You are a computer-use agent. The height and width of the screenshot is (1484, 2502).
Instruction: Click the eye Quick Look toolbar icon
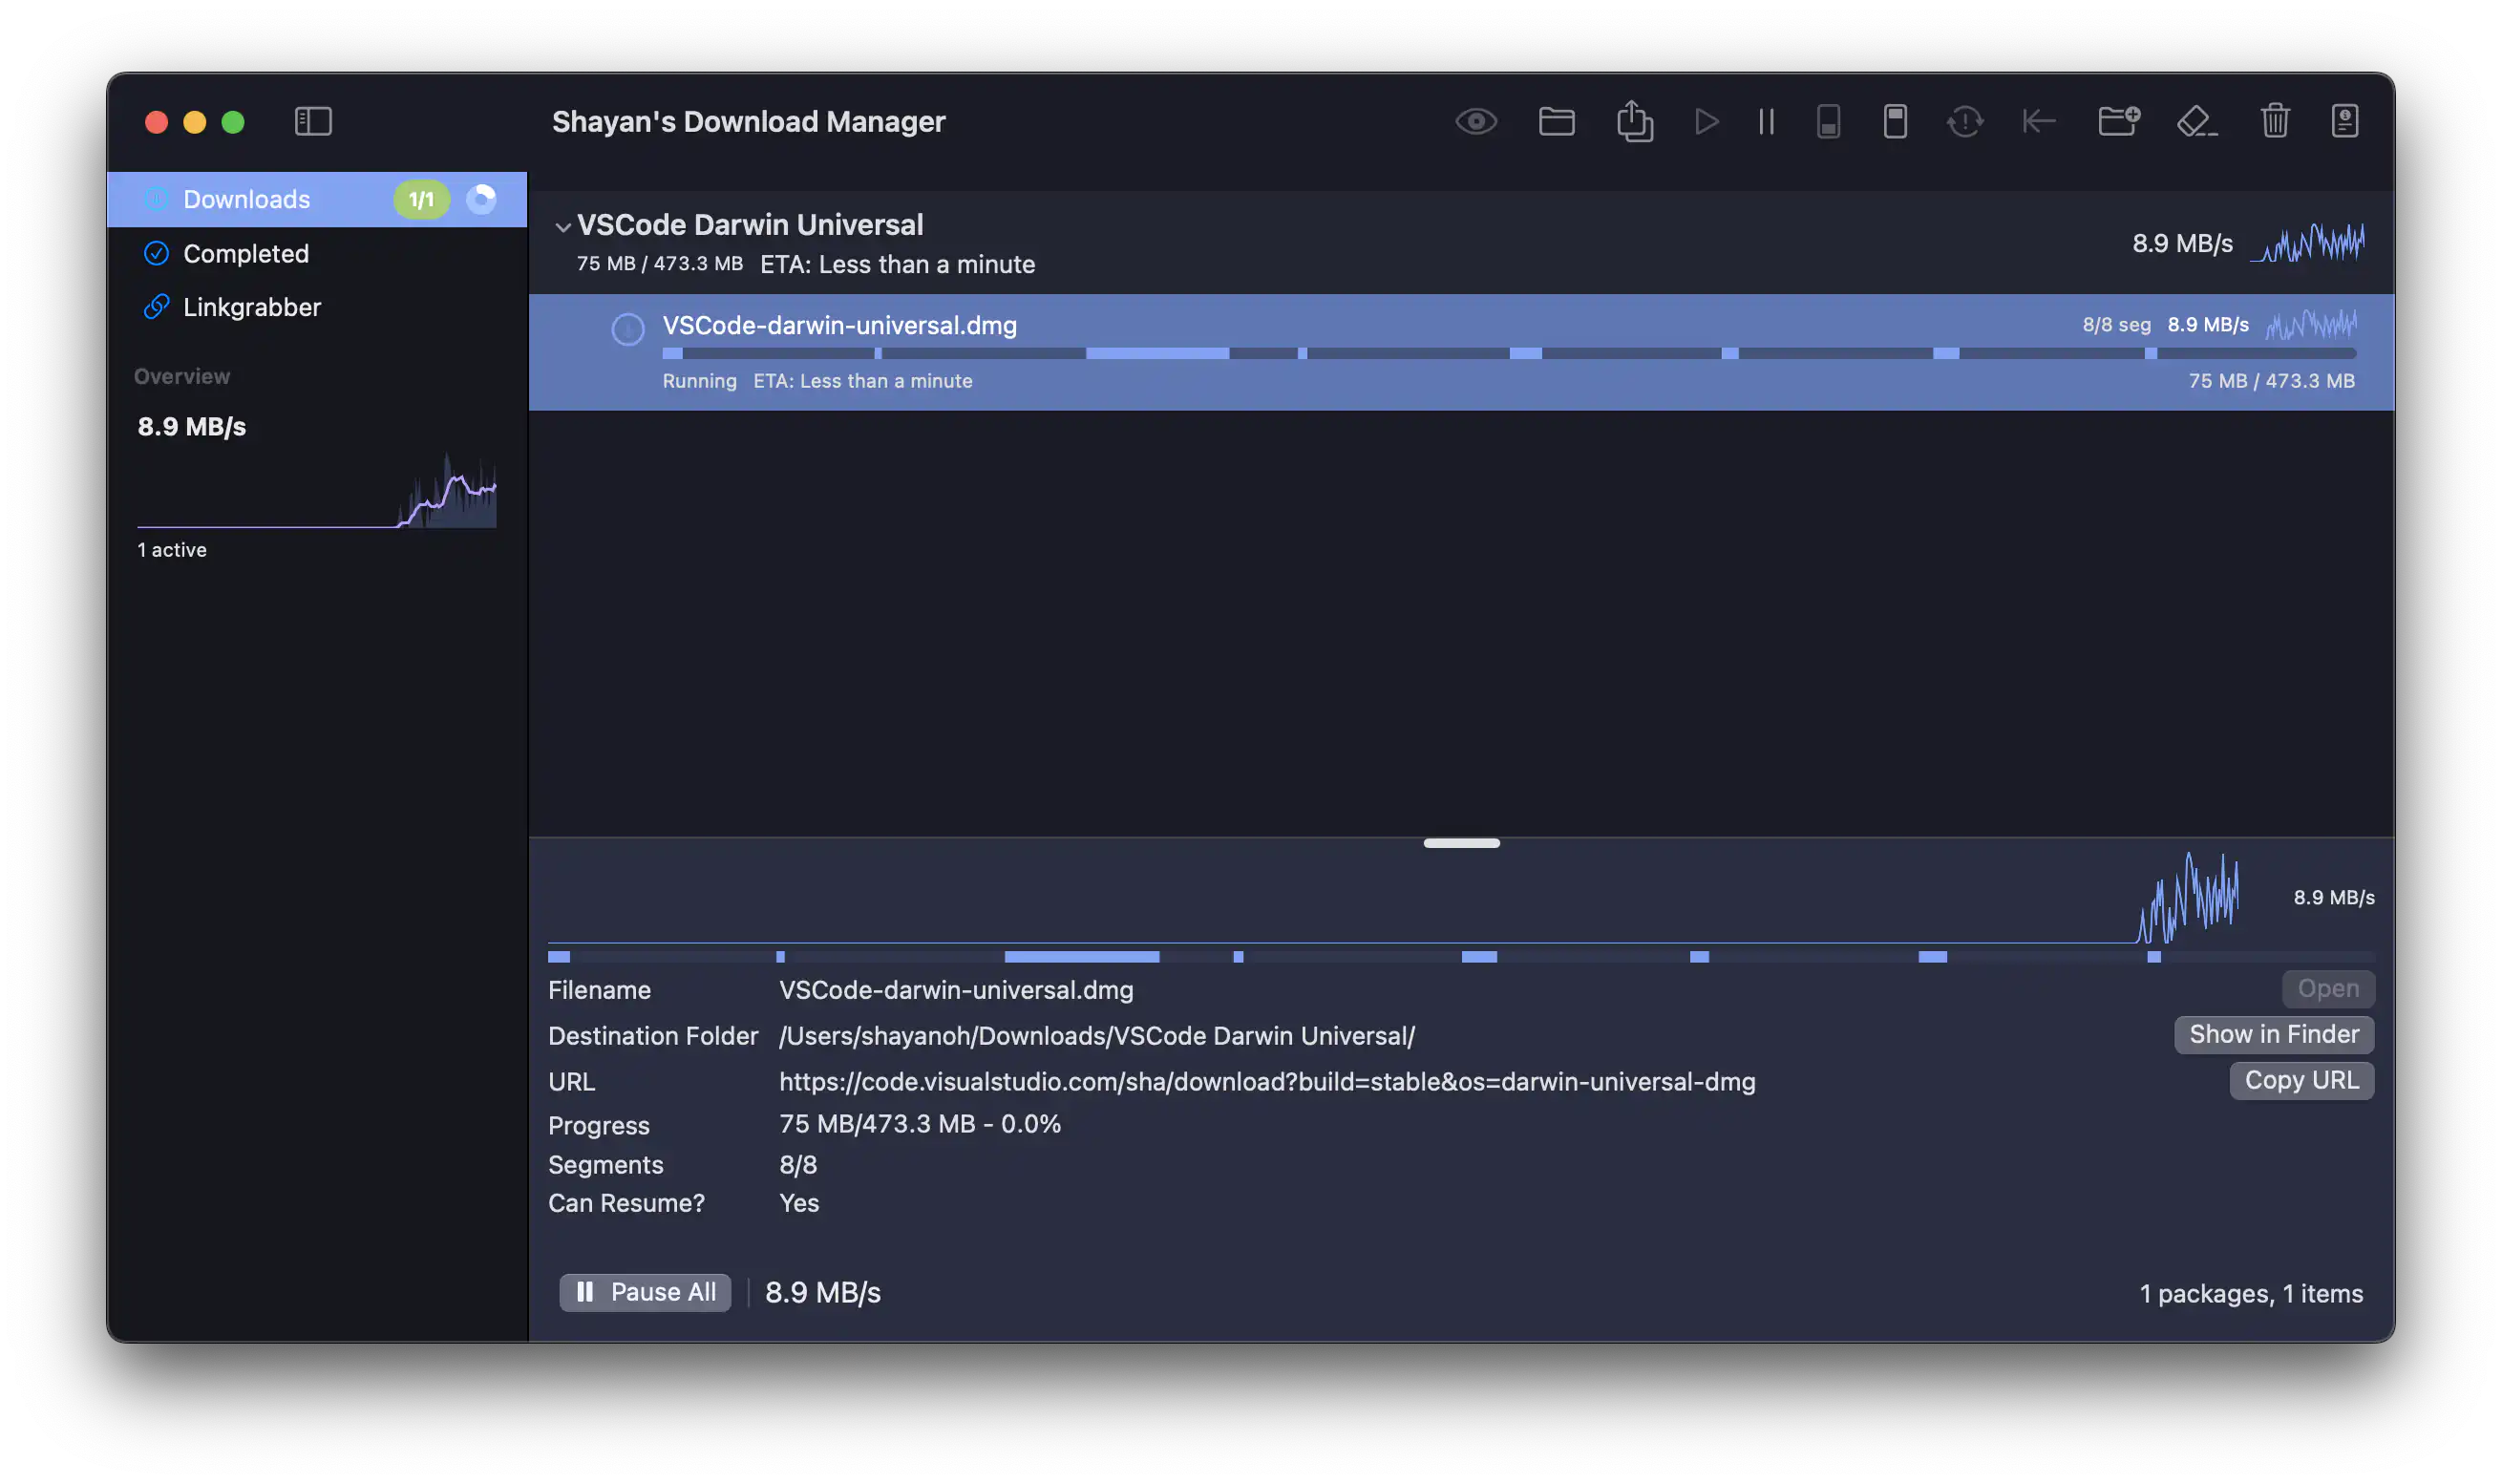[x=1476, y=121]
